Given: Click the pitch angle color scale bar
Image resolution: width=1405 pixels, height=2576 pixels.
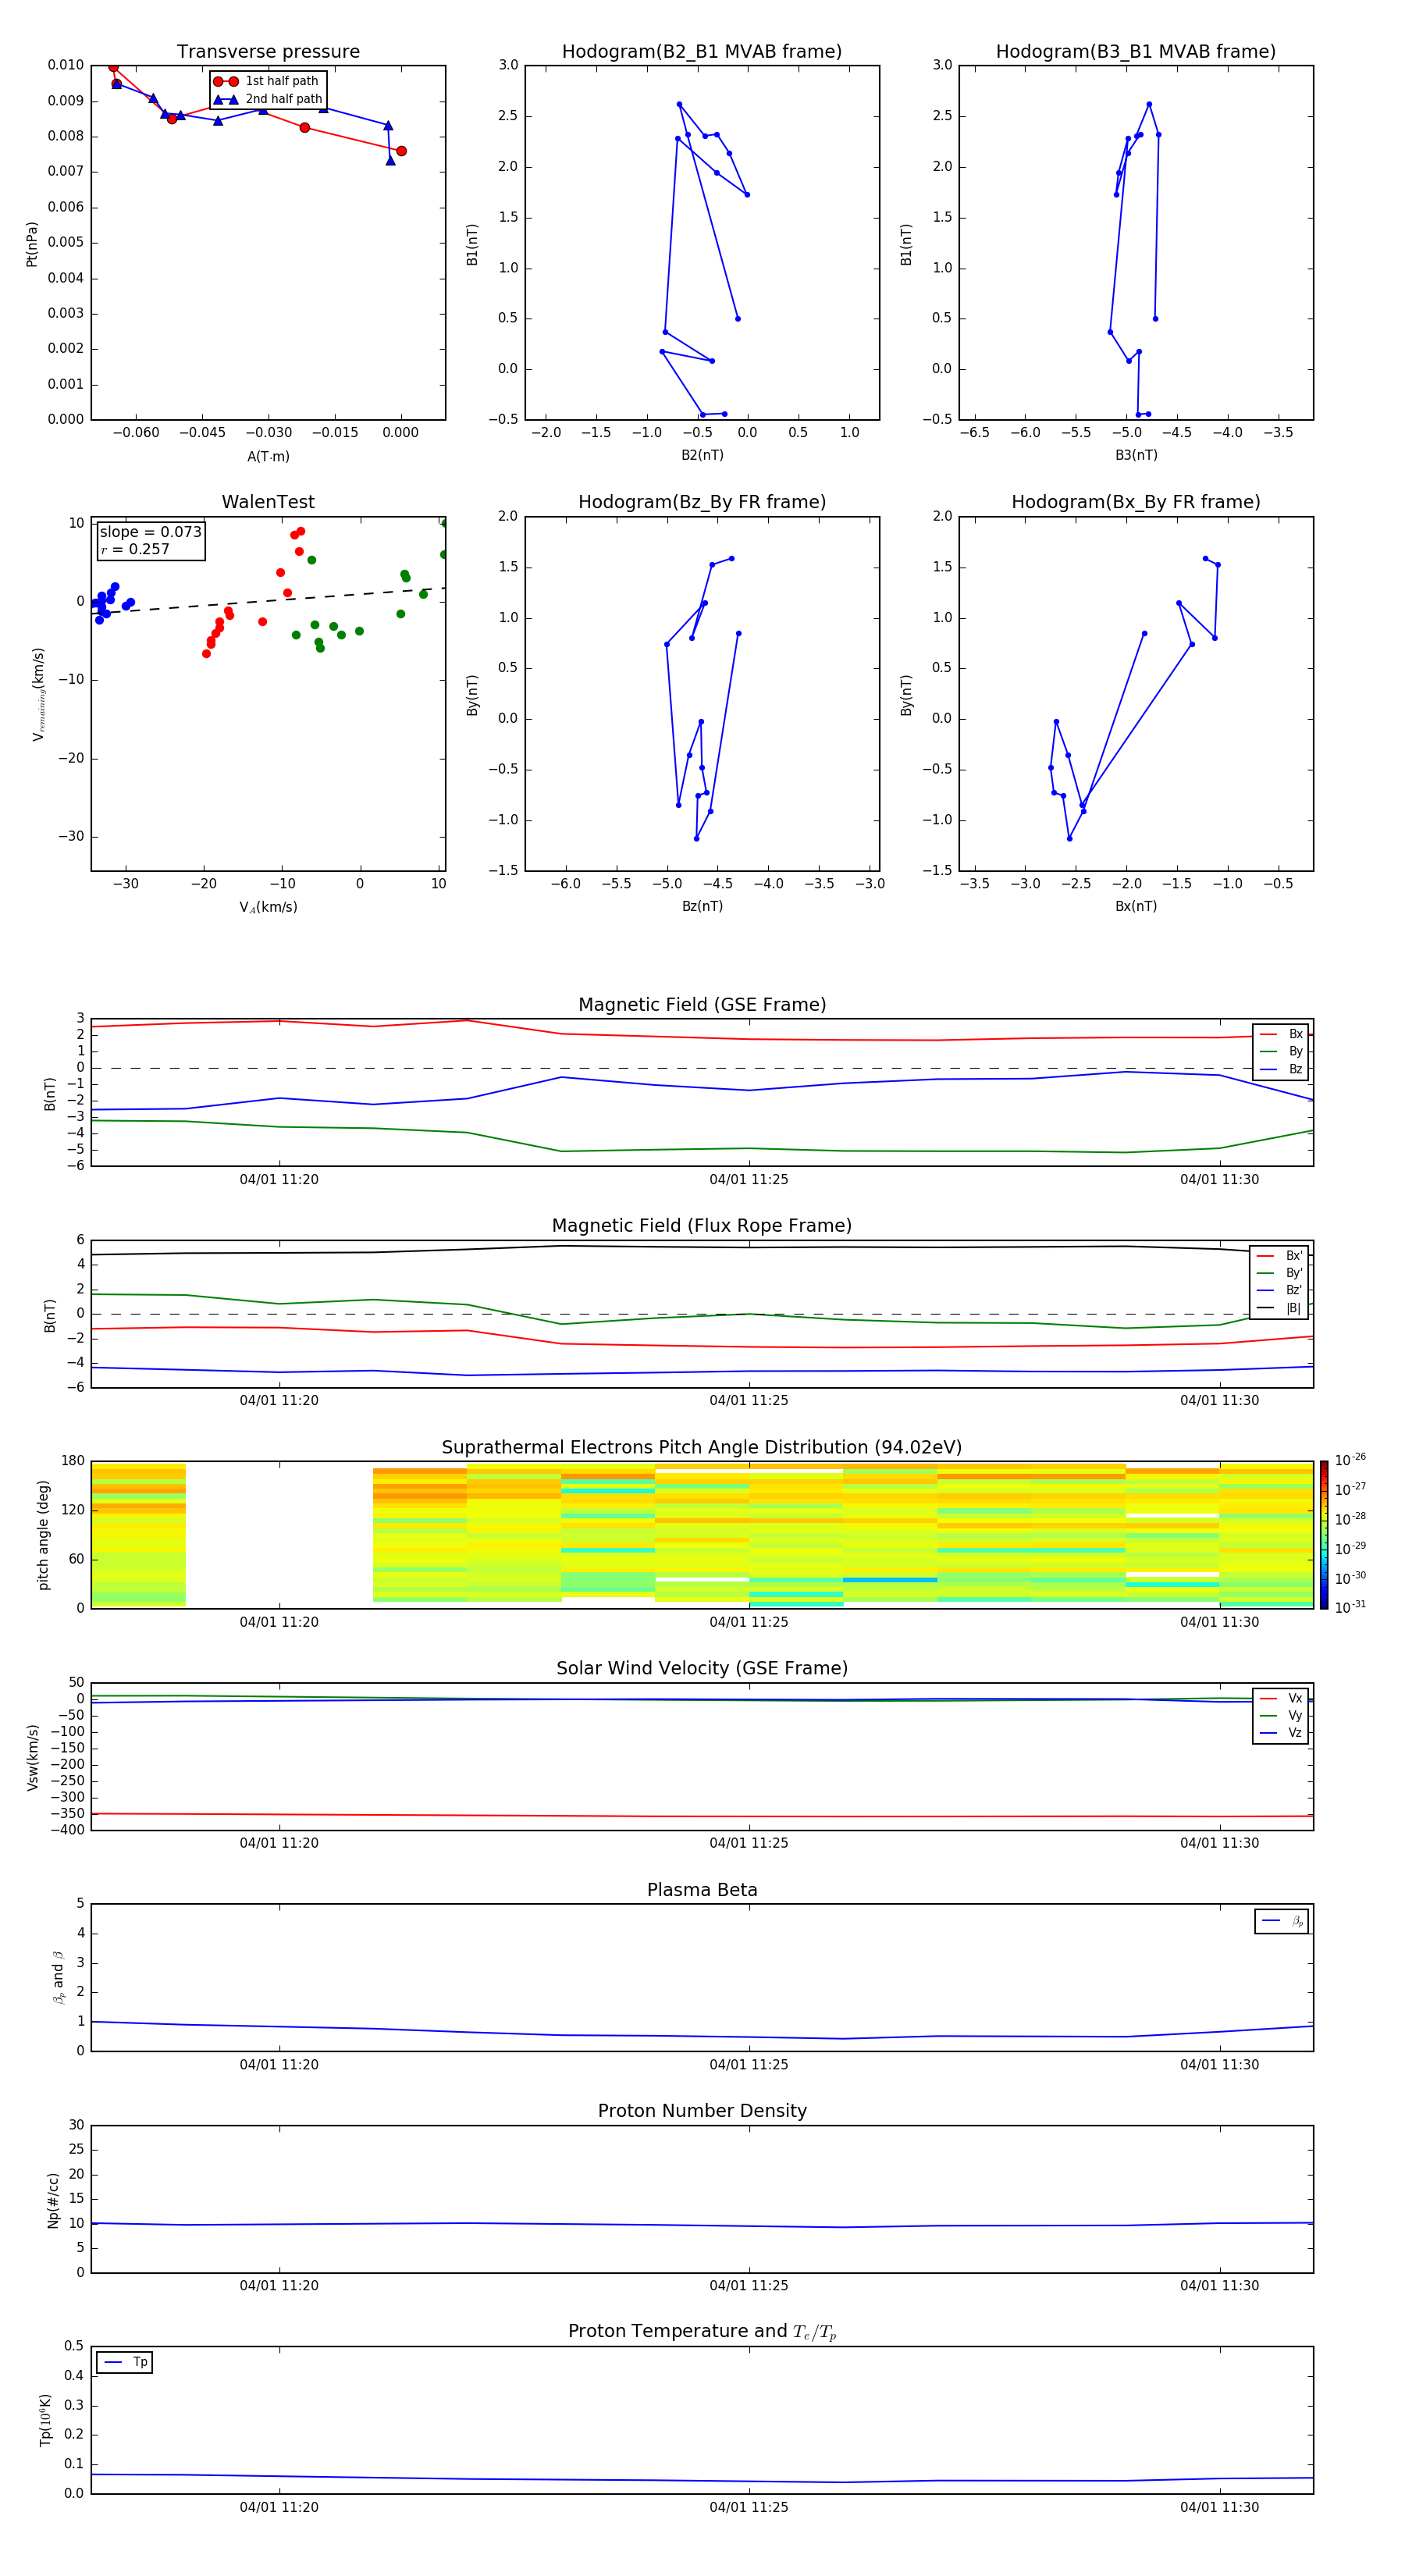Looking at the screenshot, I should [x=1324, y=1535].
